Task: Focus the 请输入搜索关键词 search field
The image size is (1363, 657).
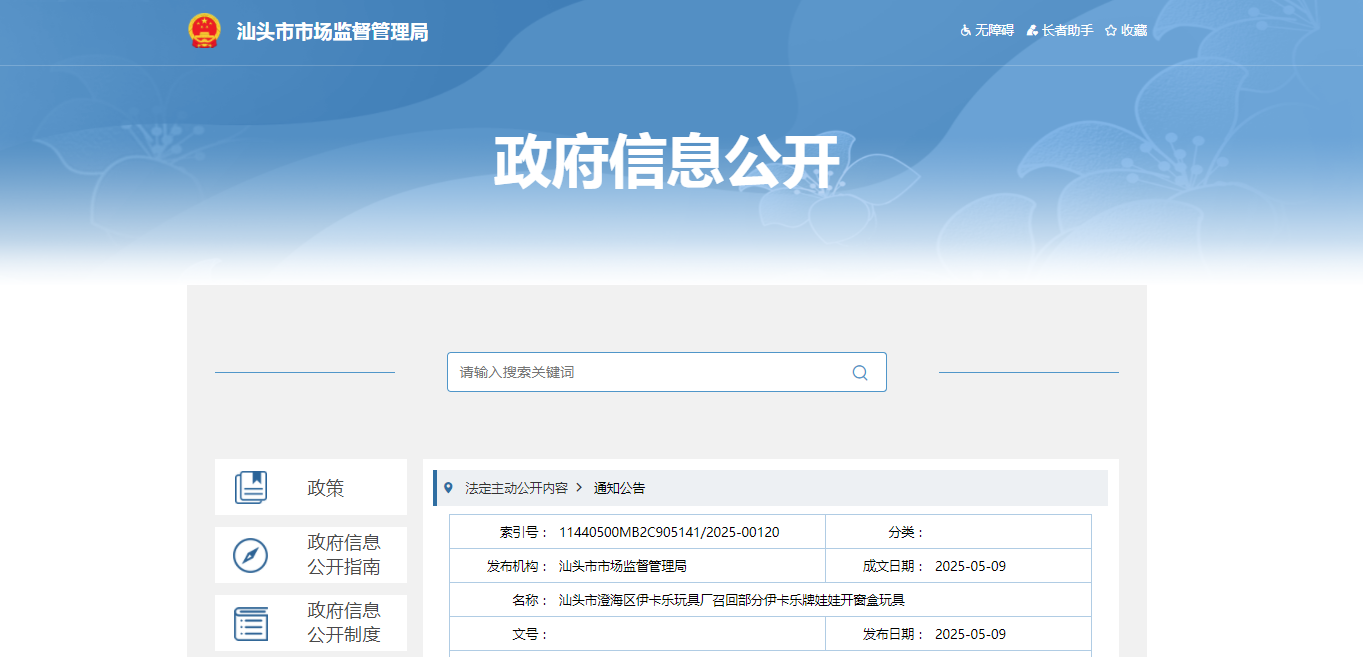Action: tap(650, 372)
